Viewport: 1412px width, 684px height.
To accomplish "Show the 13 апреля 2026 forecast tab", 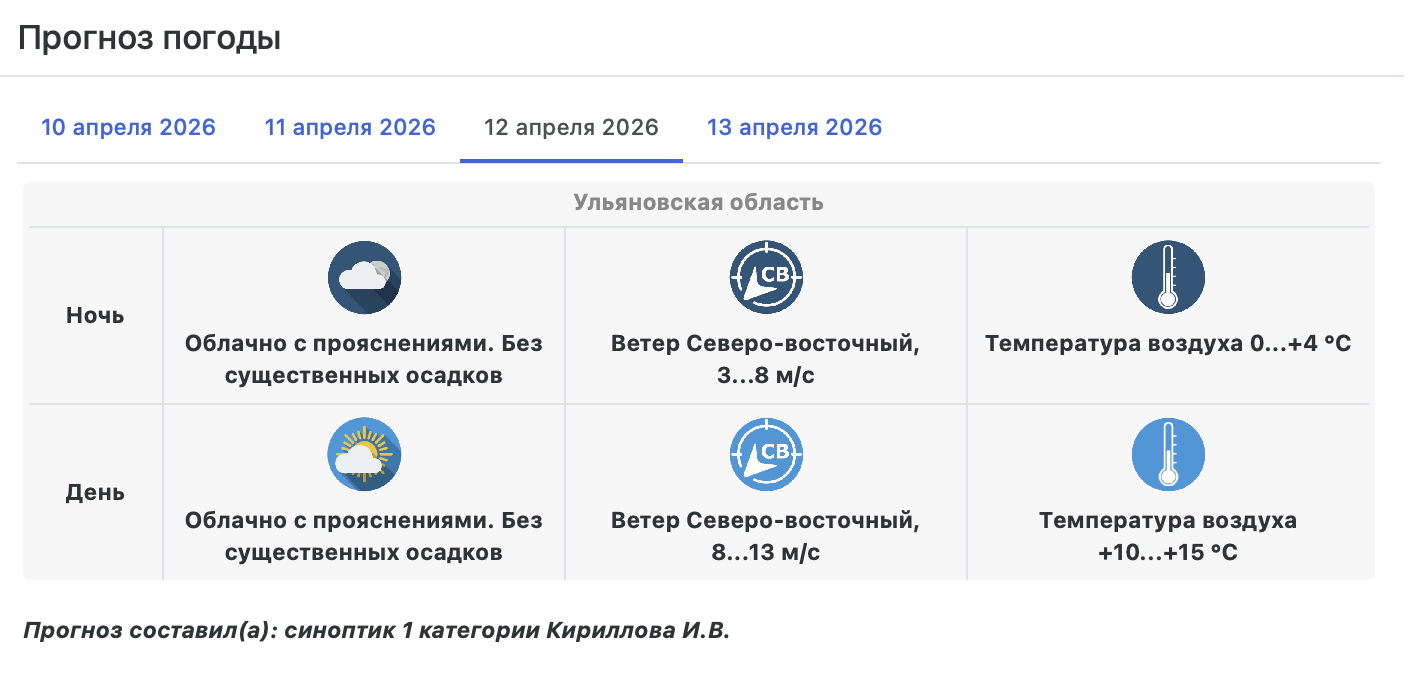I will [794, 128].
